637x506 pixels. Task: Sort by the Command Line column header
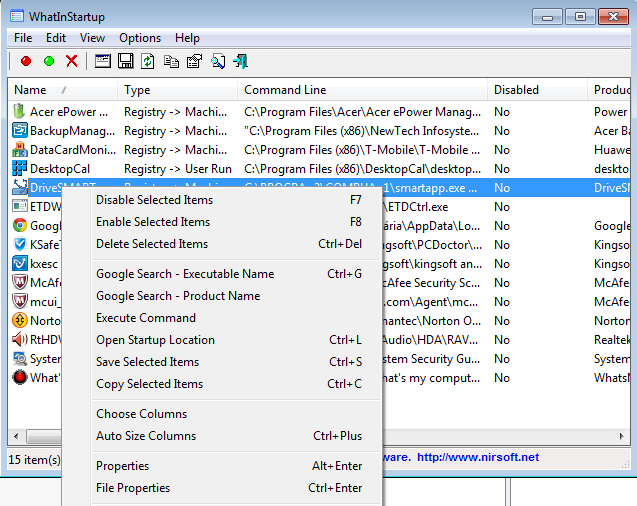(x=362, y=90)
